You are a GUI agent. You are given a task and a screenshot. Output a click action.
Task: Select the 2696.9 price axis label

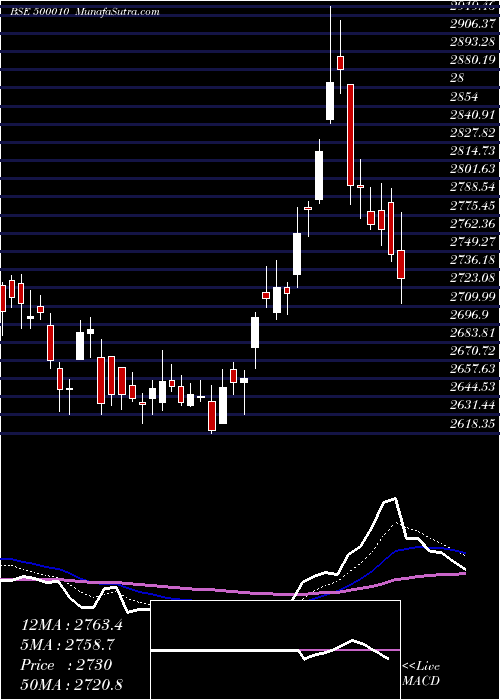pyautogui.click(x=470, y=315)
